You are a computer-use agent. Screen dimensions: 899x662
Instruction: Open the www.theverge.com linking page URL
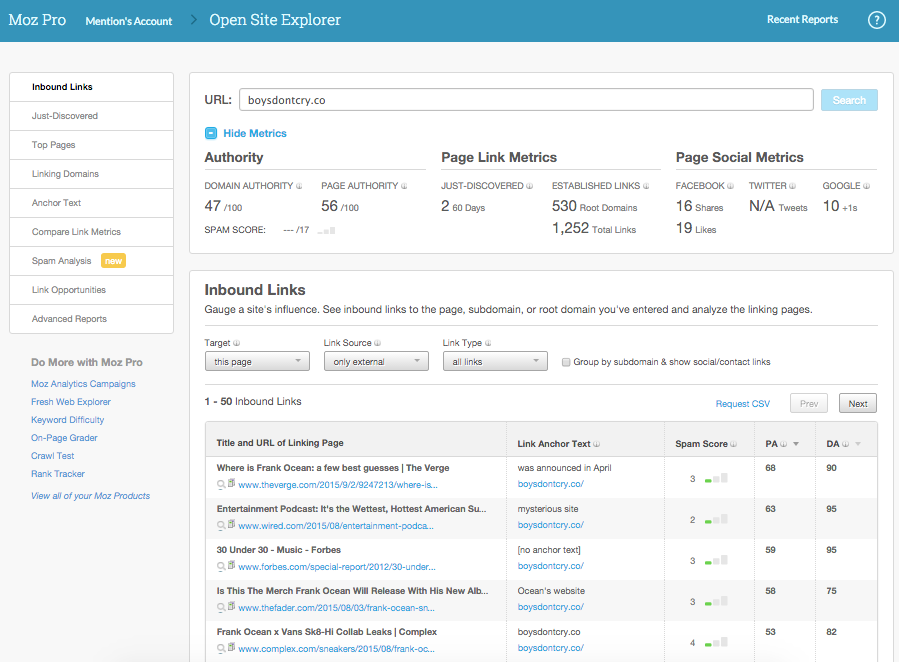click(x=338, y=485)
